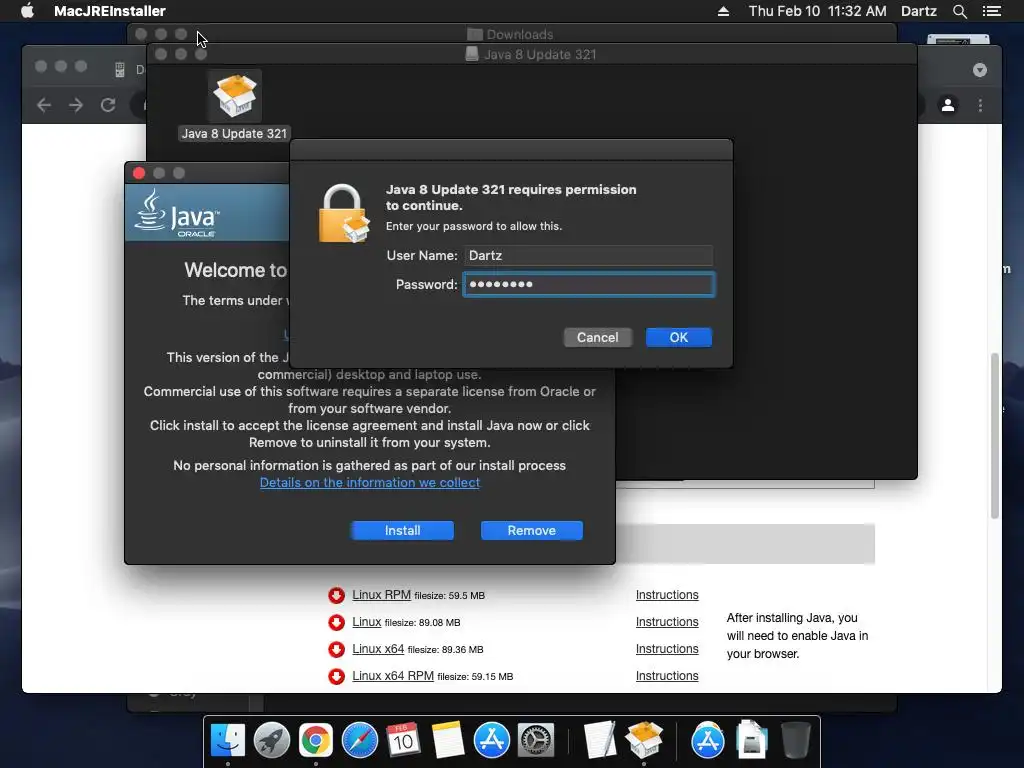Click Remove to uninstall Java

point(532,530)
